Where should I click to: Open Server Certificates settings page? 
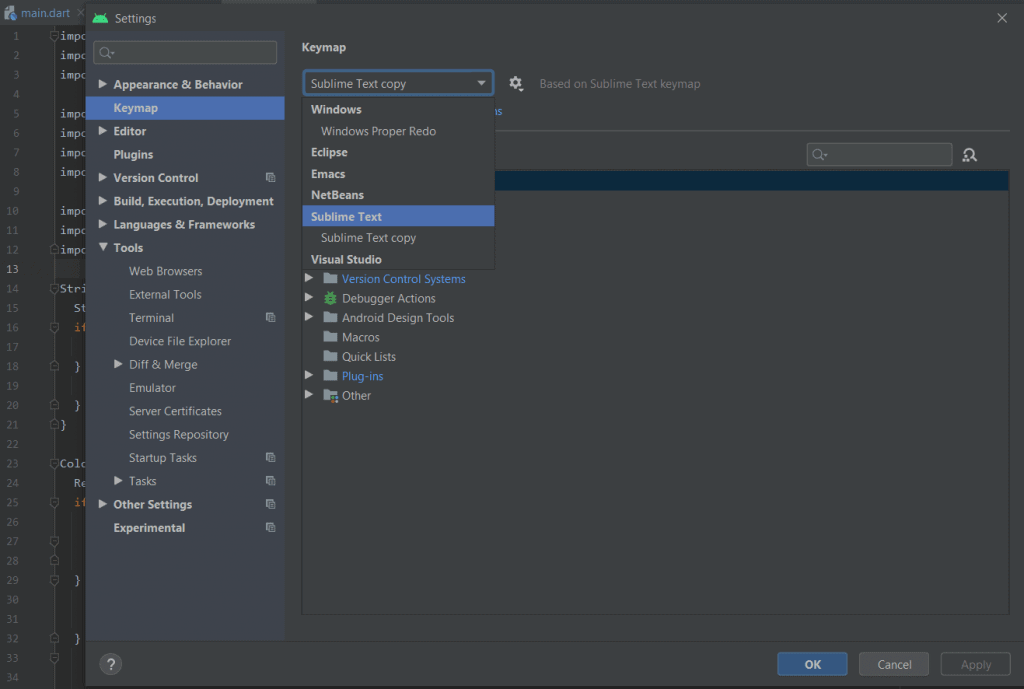click(175, 411)
